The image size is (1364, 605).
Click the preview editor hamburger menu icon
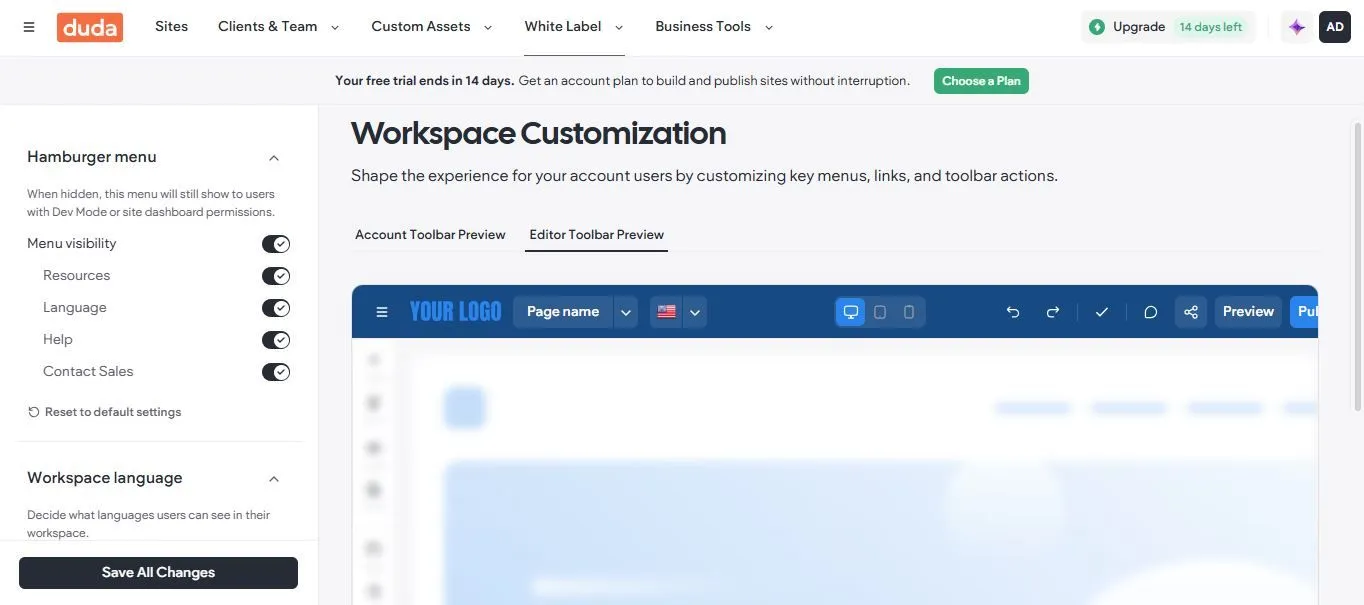tap(381, 312)
